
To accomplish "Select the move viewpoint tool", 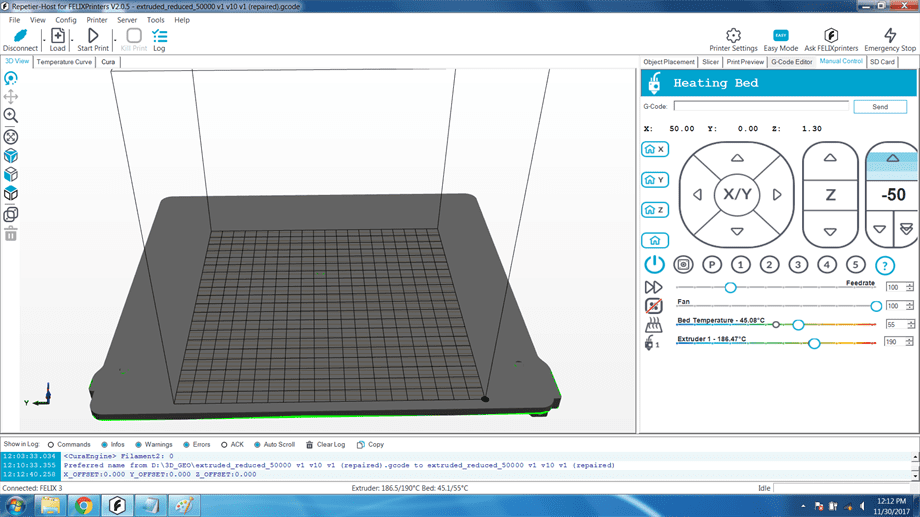I will 11,97.
